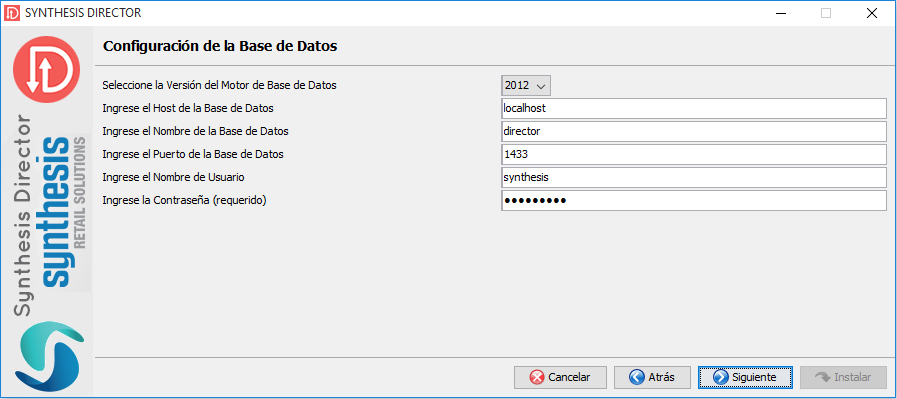Image resolution: width=897 pixels, height=399 pixels.
Task: Click the title bar Synthesis Director app icon
Action: [x=12, y=13]
